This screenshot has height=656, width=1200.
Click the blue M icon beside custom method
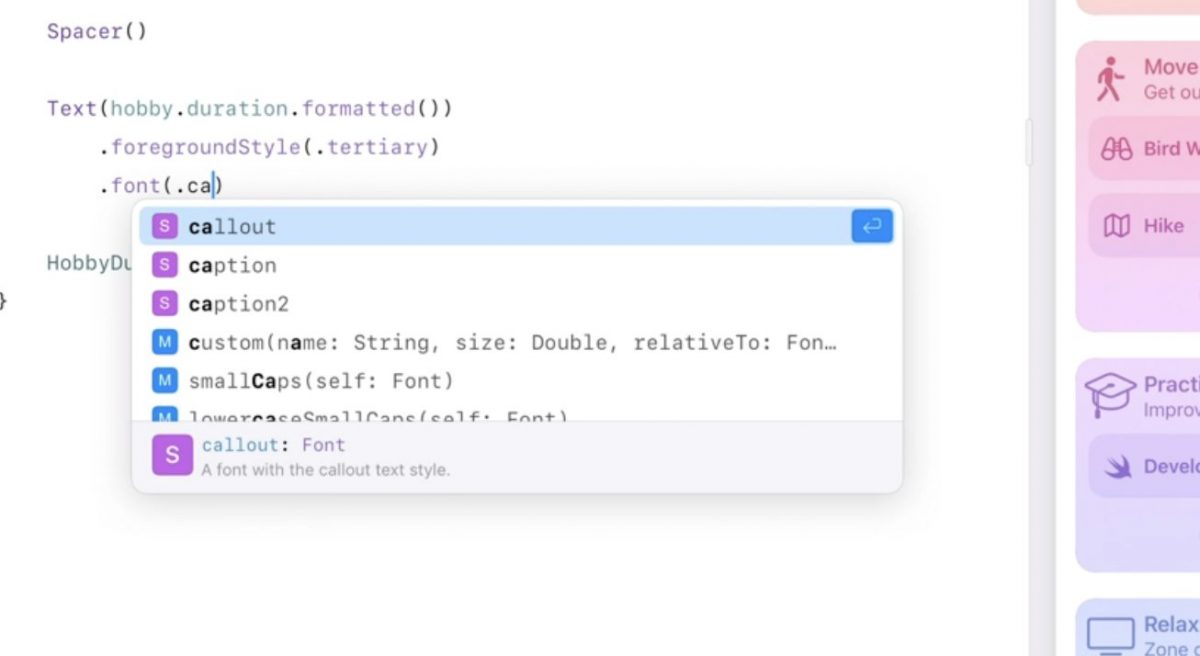click(164, 343)
